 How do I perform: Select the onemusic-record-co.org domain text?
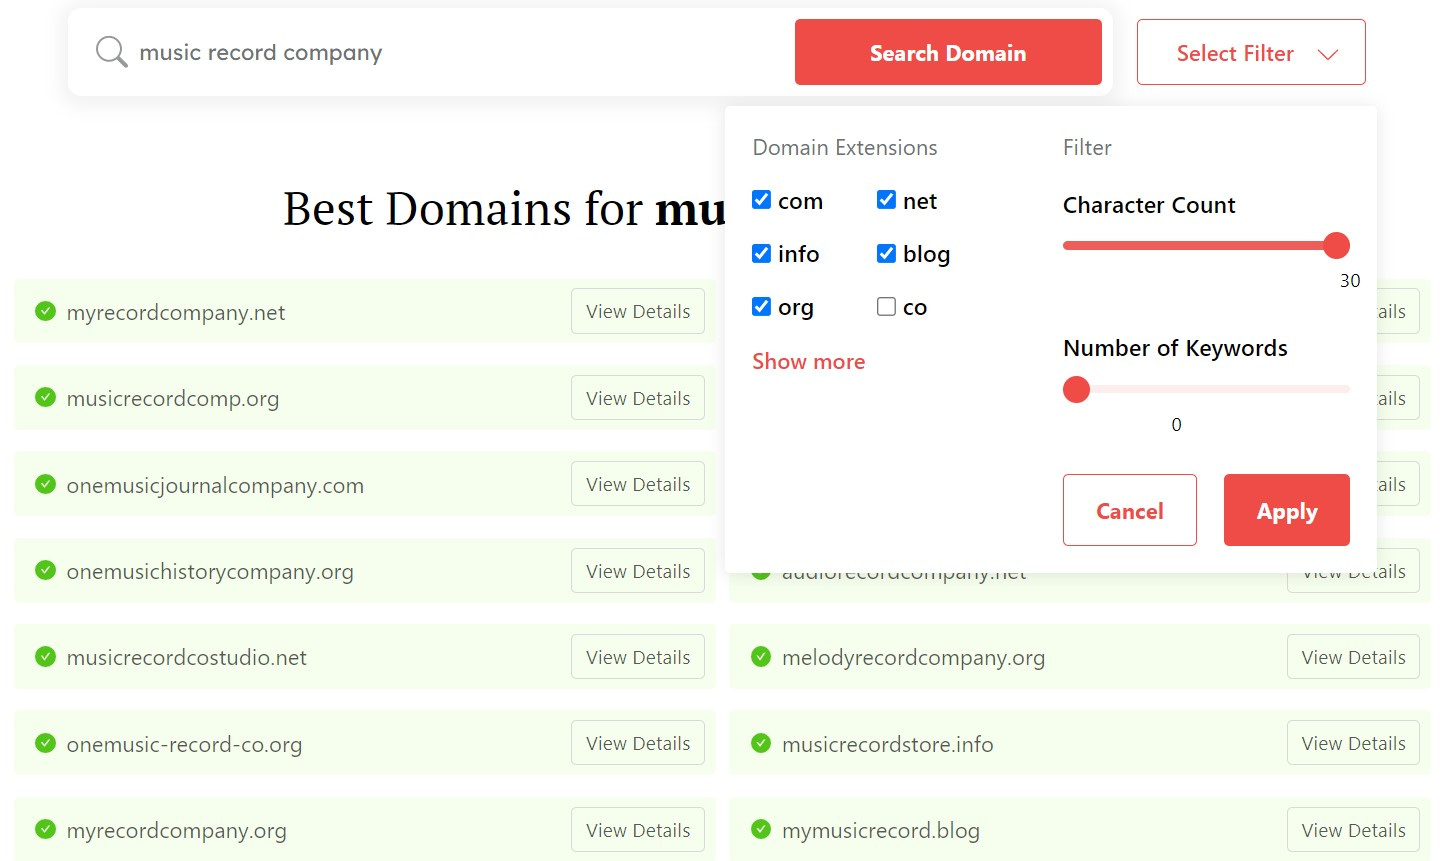(184, 744)
